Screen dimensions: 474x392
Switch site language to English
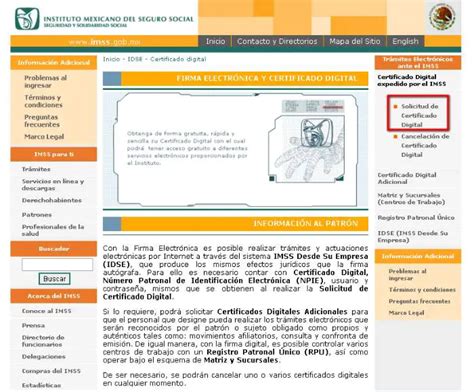coord(405,41)
